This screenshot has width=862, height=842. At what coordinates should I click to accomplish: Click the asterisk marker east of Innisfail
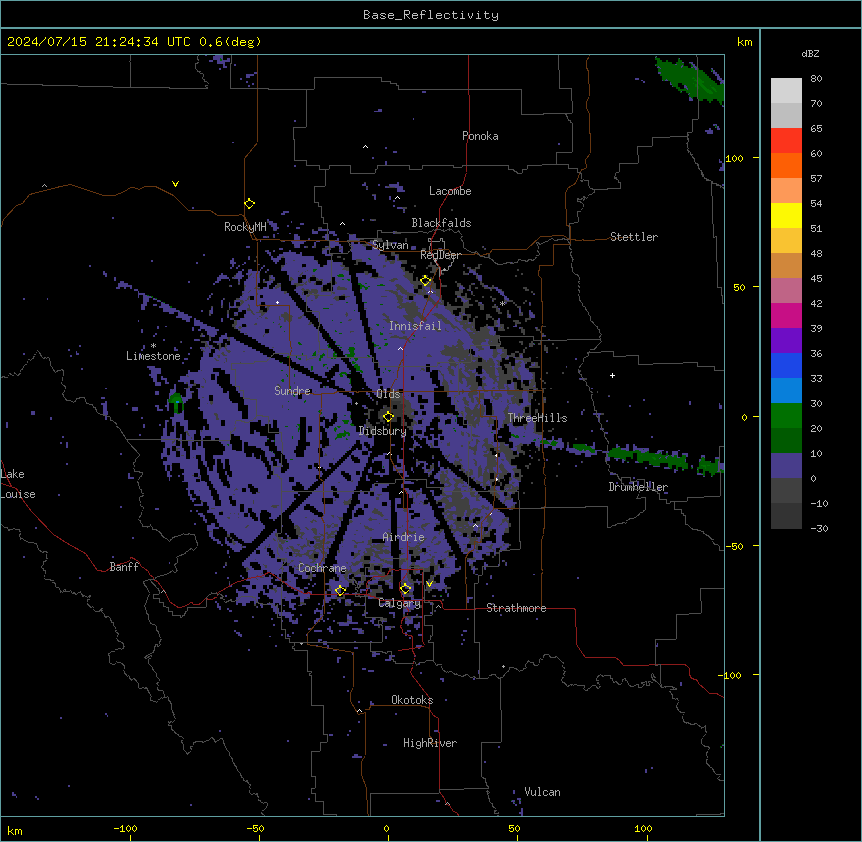click(x=502, y=303)
